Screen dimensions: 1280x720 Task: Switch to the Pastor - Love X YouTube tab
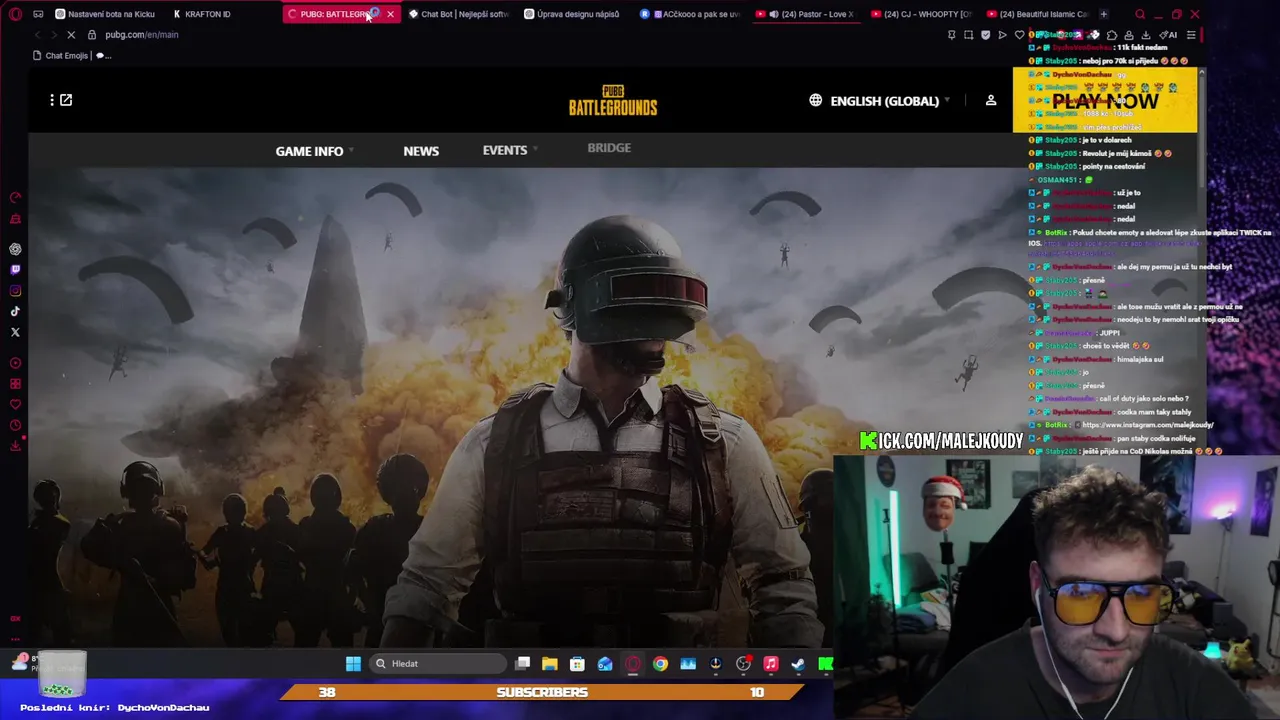(806, 14)
